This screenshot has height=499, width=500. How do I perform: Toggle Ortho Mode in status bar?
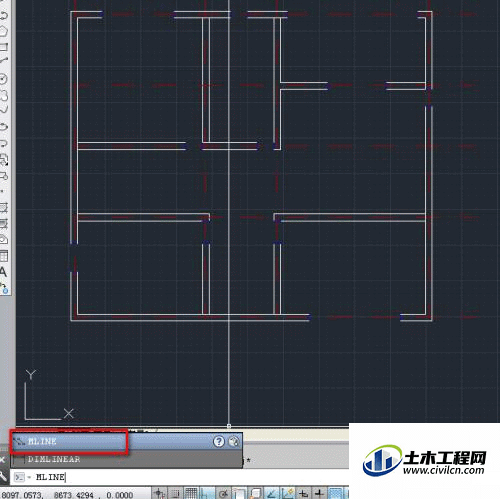pyautogui.click(x=207, y=493)
